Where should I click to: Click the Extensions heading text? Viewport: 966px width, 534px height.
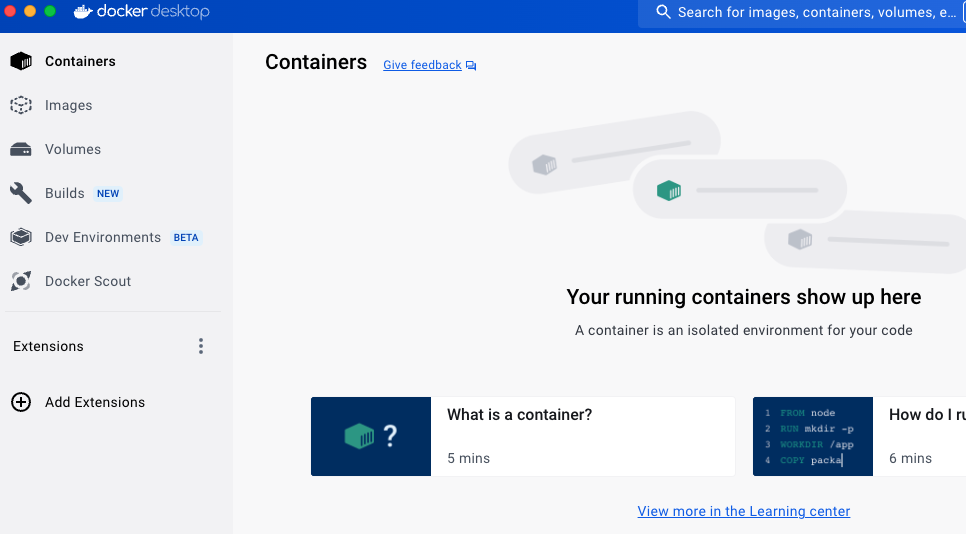coord(48,346)
